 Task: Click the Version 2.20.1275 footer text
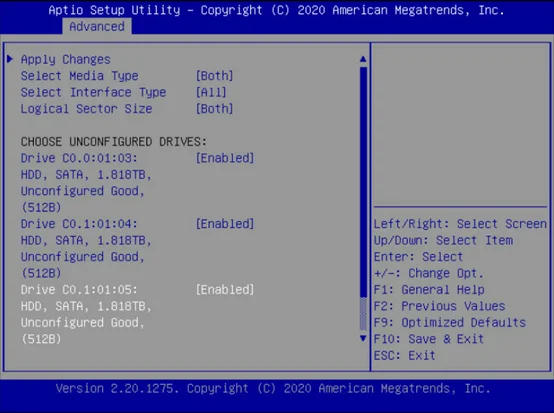click(273, 389)
